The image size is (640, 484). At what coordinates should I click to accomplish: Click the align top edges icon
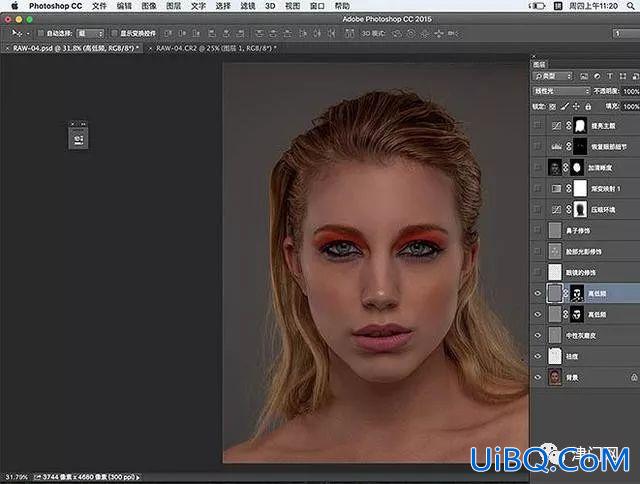[168, 33]
